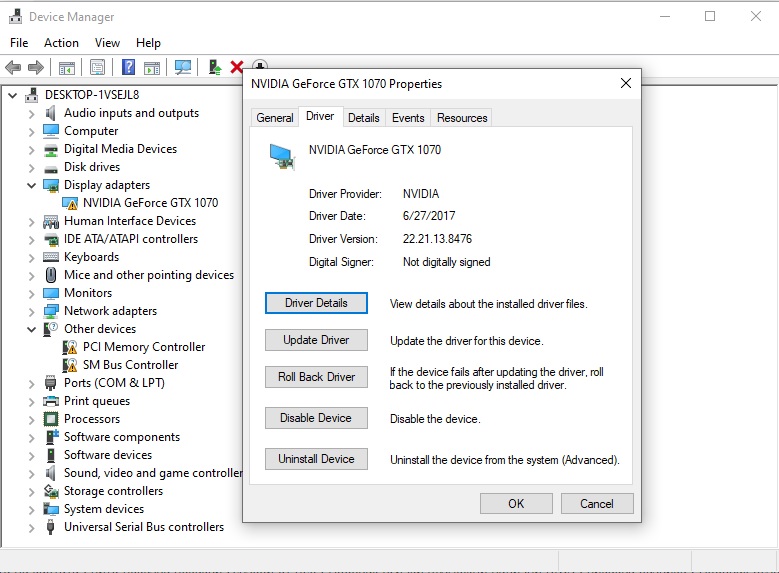
Task: Close the NVIDIA GeForce GTX 1070 Properties dialog
Action: pyautogui.click(x=625, y=83)
